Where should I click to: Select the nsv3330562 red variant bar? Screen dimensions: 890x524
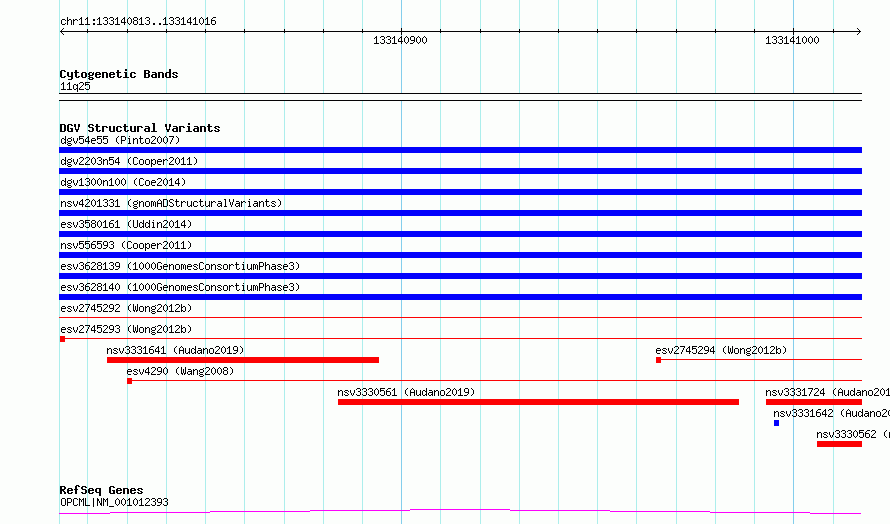click(x=839, y=444)
